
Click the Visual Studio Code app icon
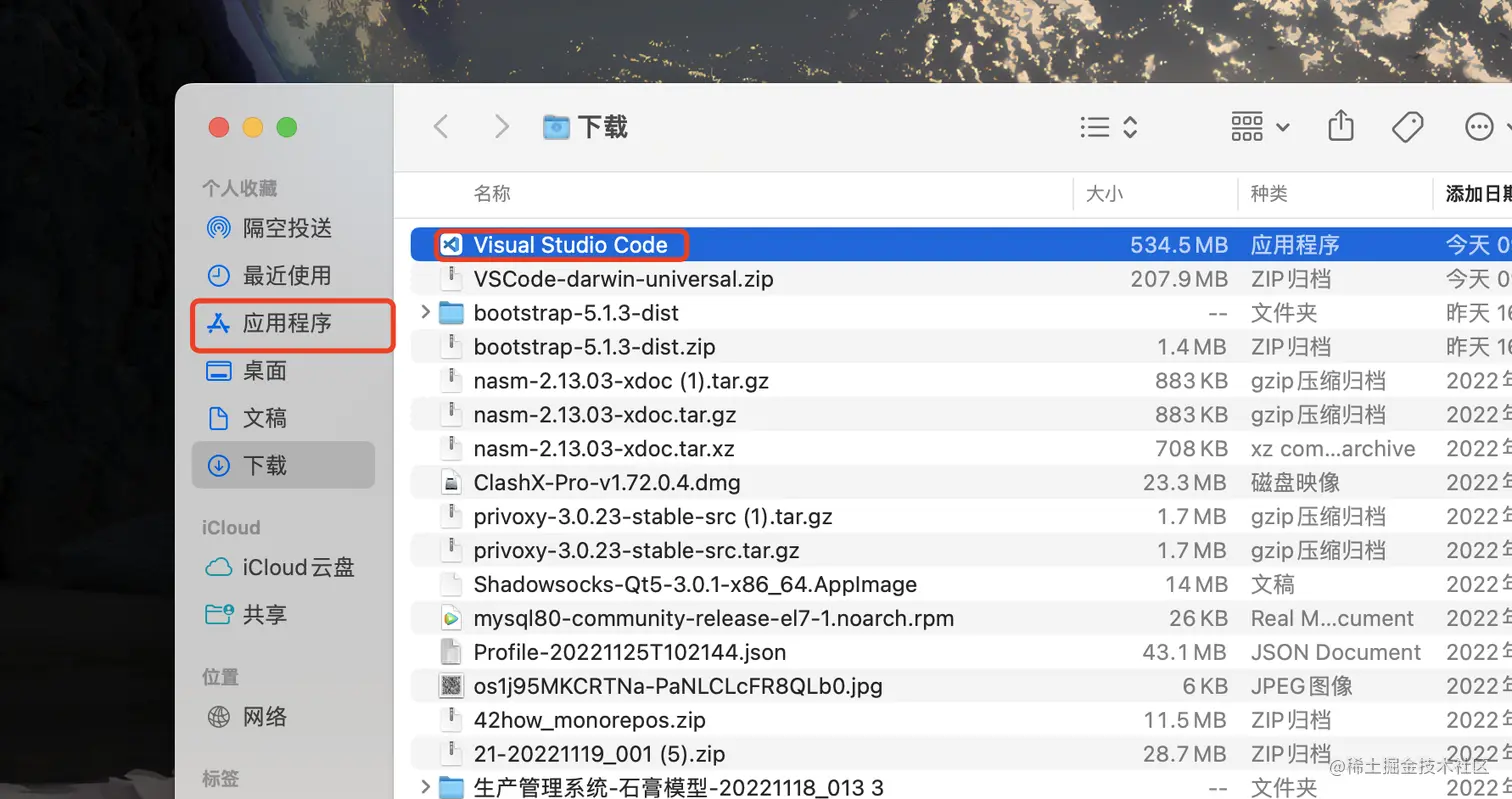[452, 245]
